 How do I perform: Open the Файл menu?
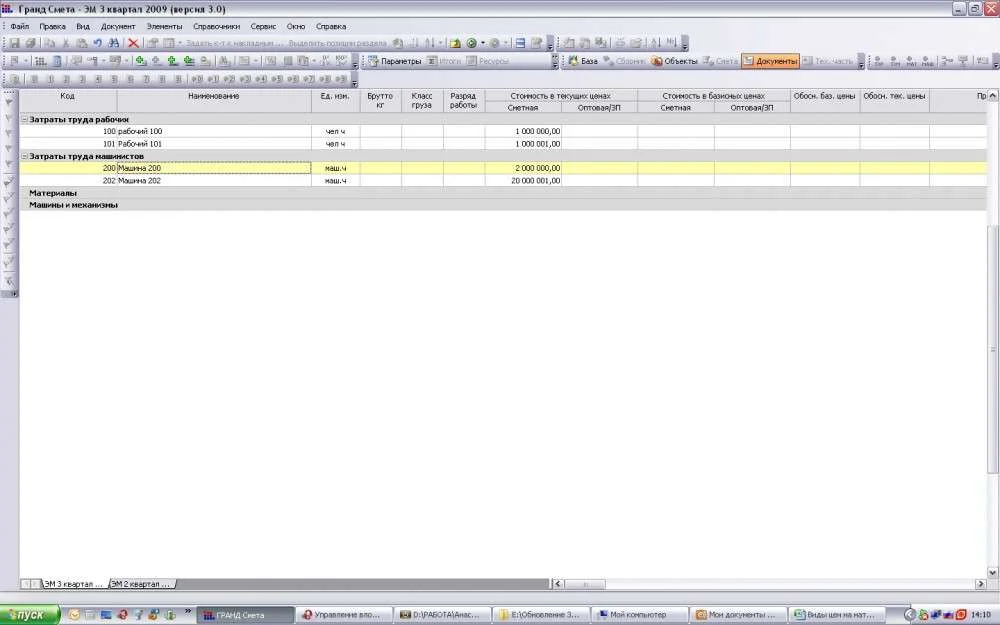20,26
